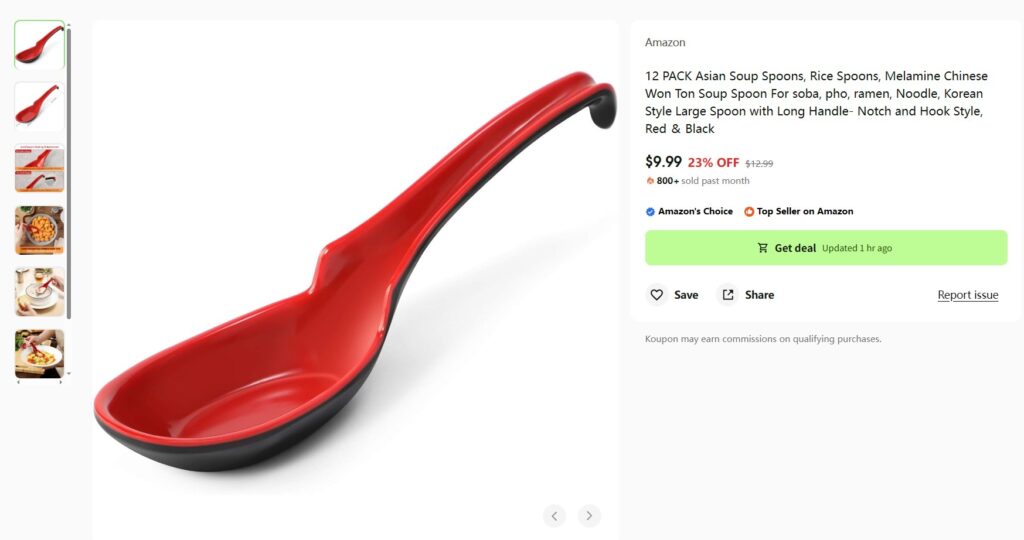The height and width of the screenshot is (540, 1024).
Task: Click the heart Save icon
Action: [x=656, y=295]
